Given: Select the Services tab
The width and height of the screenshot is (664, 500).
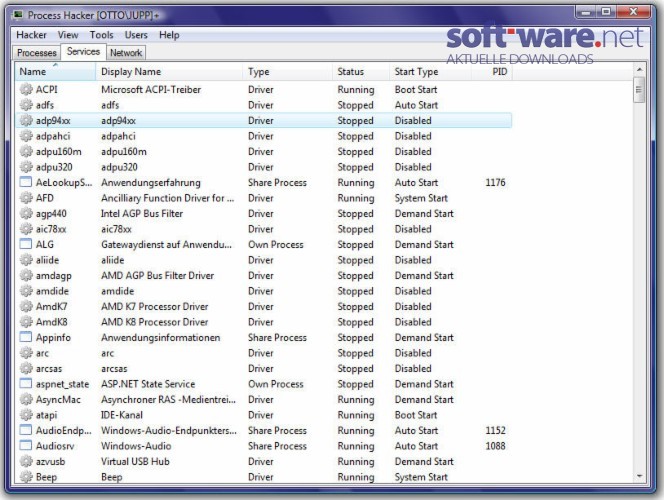Looking at the screenshot, I should [x=83, y=52].
